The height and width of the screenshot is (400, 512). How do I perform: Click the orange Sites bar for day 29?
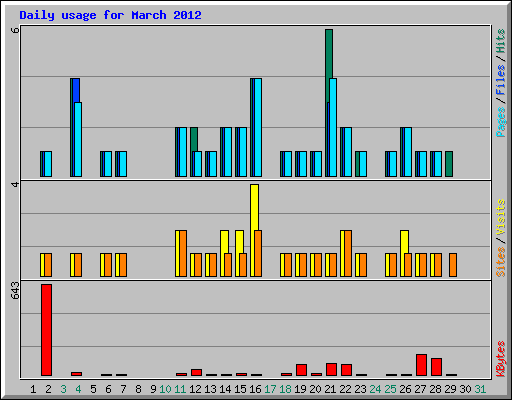453,265
